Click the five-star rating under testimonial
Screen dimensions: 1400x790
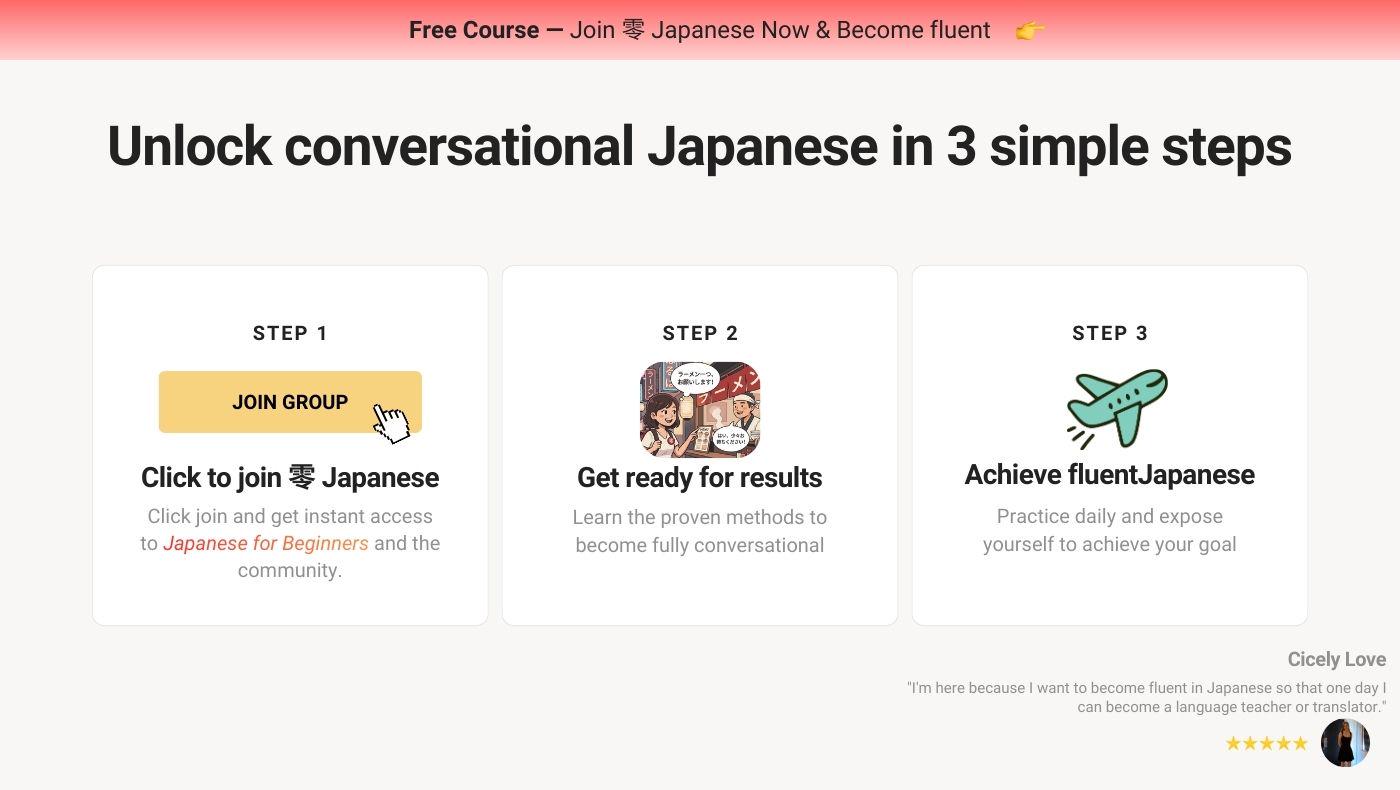[1266, 743]
